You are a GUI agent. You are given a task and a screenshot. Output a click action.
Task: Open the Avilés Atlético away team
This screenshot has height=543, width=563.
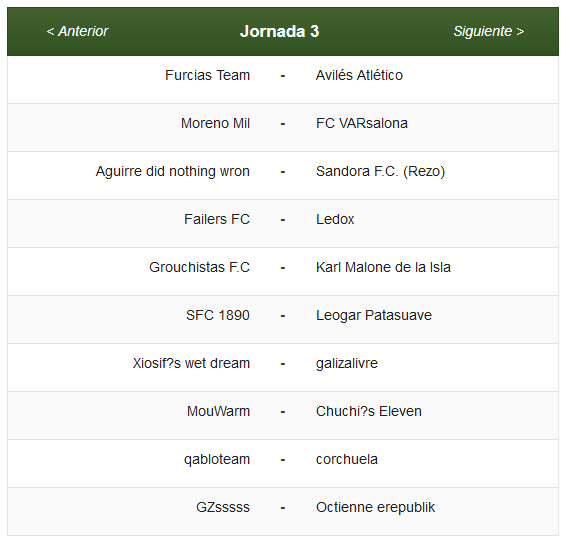point(359,75)
